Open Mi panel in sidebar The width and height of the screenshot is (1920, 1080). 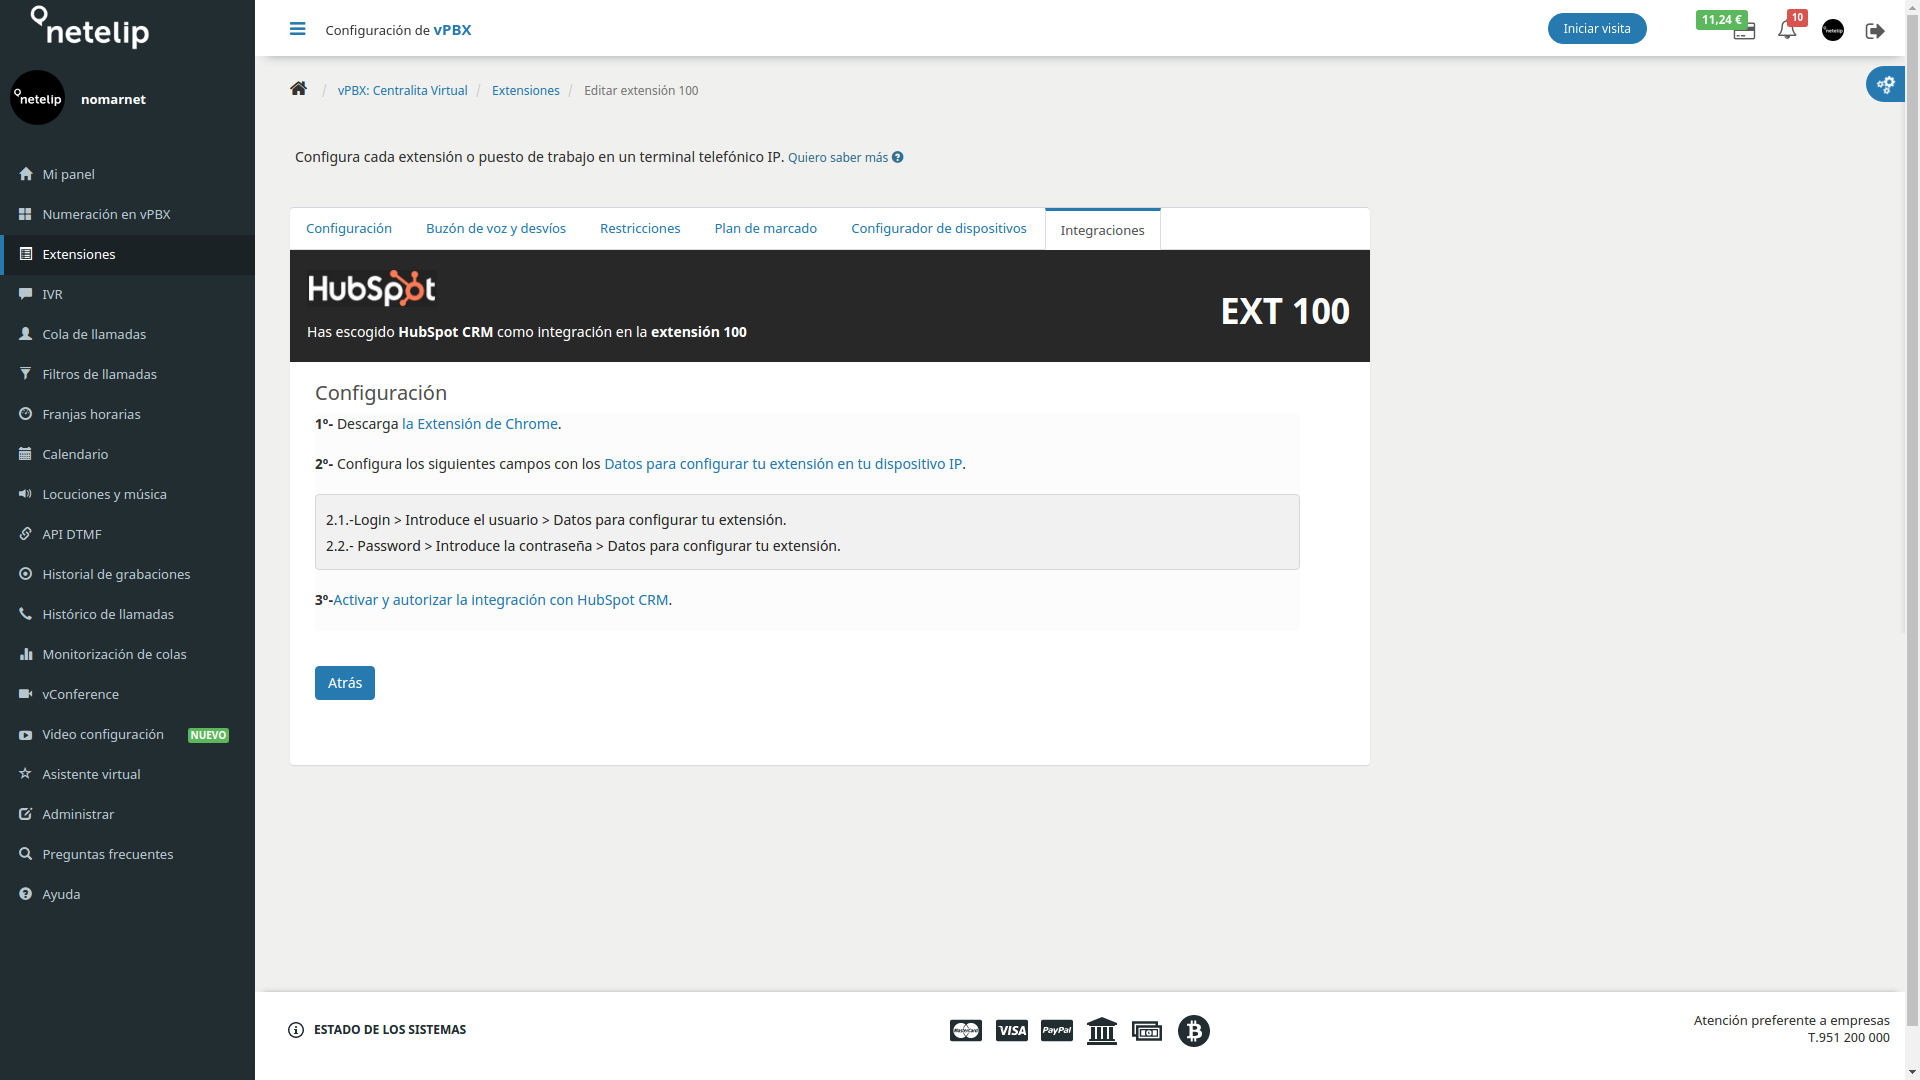128,174
